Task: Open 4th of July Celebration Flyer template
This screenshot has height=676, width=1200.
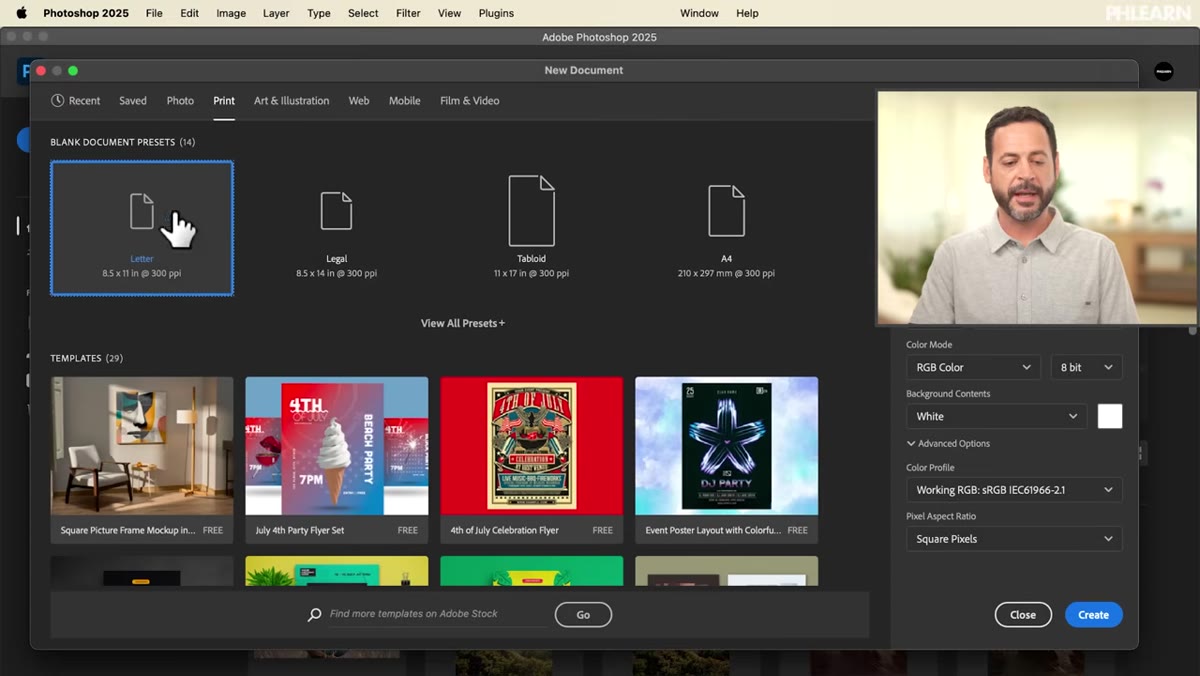Action: 531,460
